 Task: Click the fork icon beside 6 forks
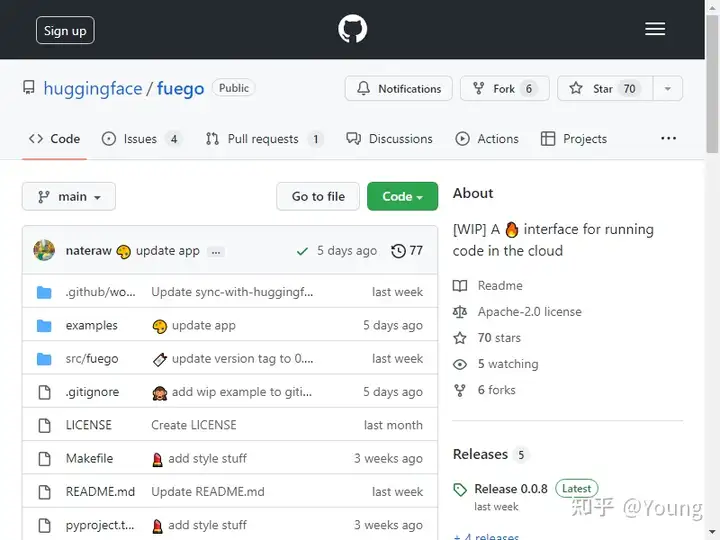460,390
